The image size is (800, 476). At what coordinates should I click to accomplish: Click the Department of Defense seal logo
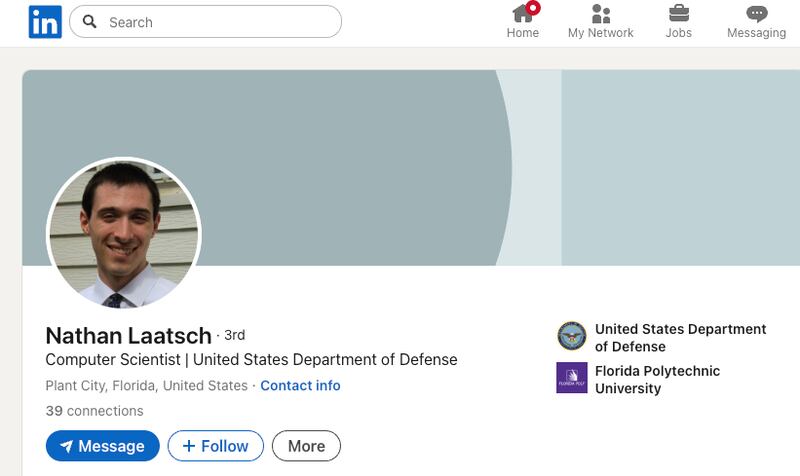(572, 337)
